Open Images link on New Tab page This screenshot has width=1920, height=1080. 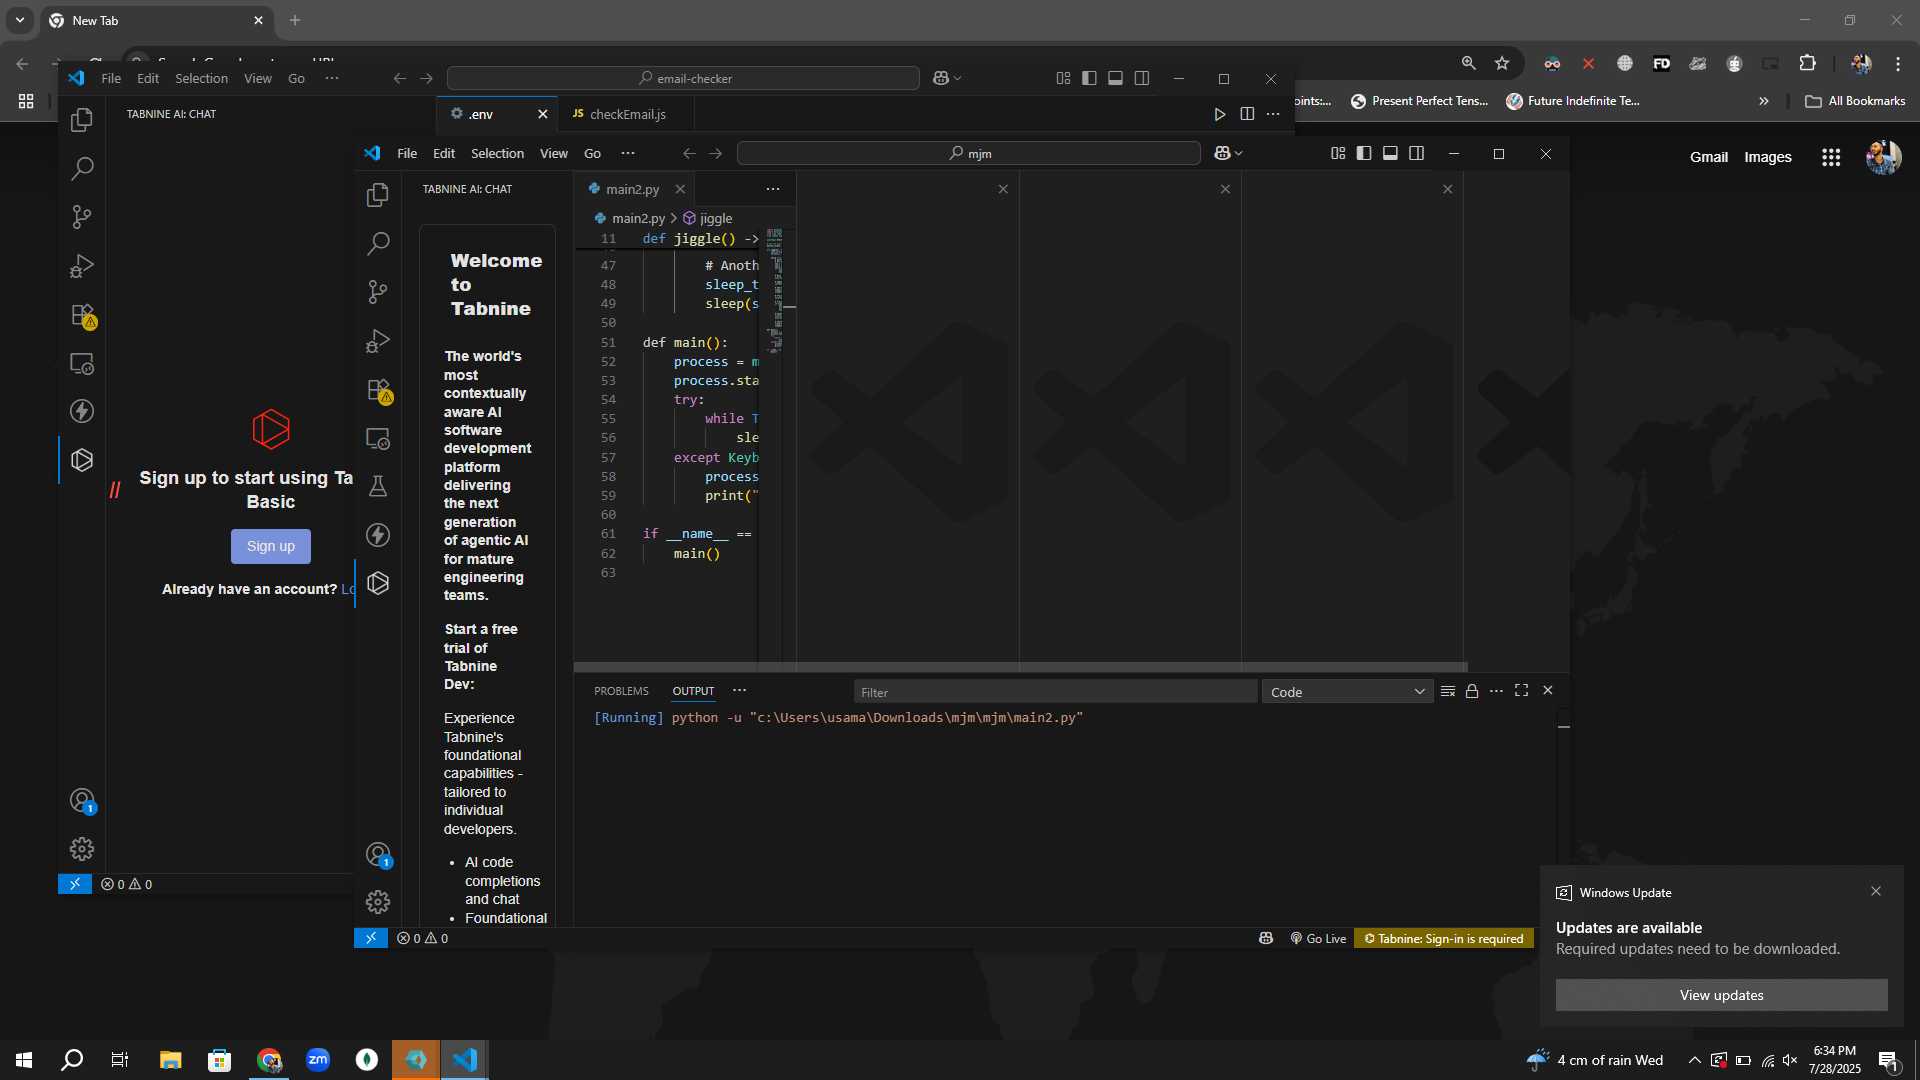(x=1768, y=157)
